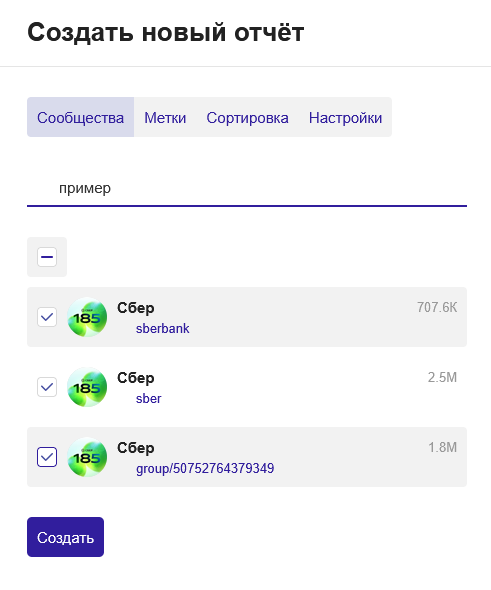Uncheck the sberbank community checkbox
Image resolution: width=491 pixels, height=590 pixels.
pos(47,317)
